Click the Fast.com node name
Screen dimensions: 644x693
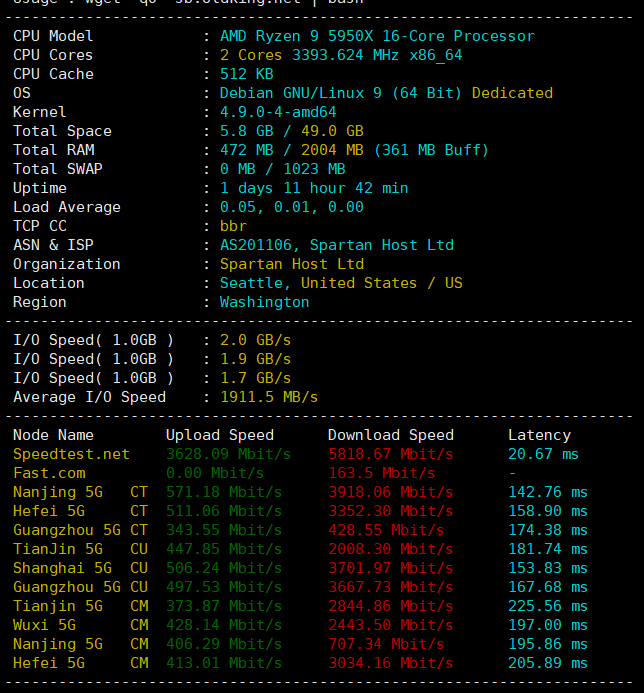pyautogui.click(x=49, y=473)
